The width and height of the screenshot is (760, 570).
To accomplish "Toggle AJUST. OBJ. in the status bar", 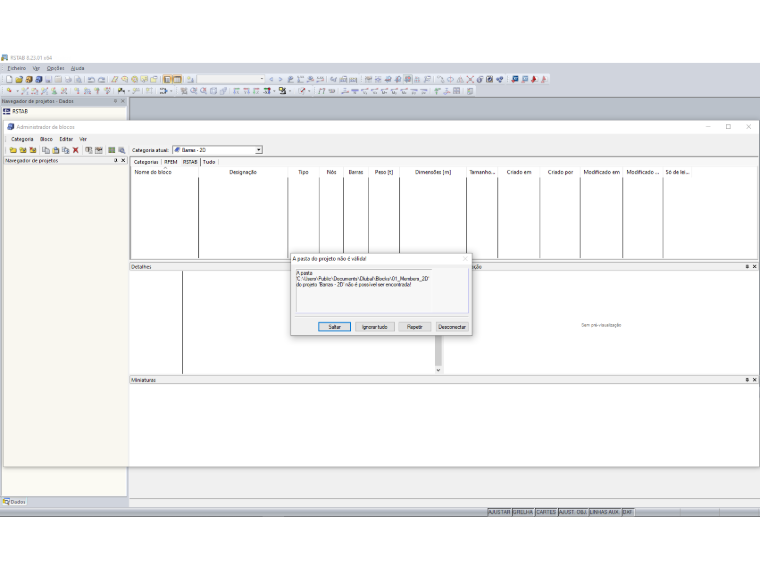I will (573, 512).
